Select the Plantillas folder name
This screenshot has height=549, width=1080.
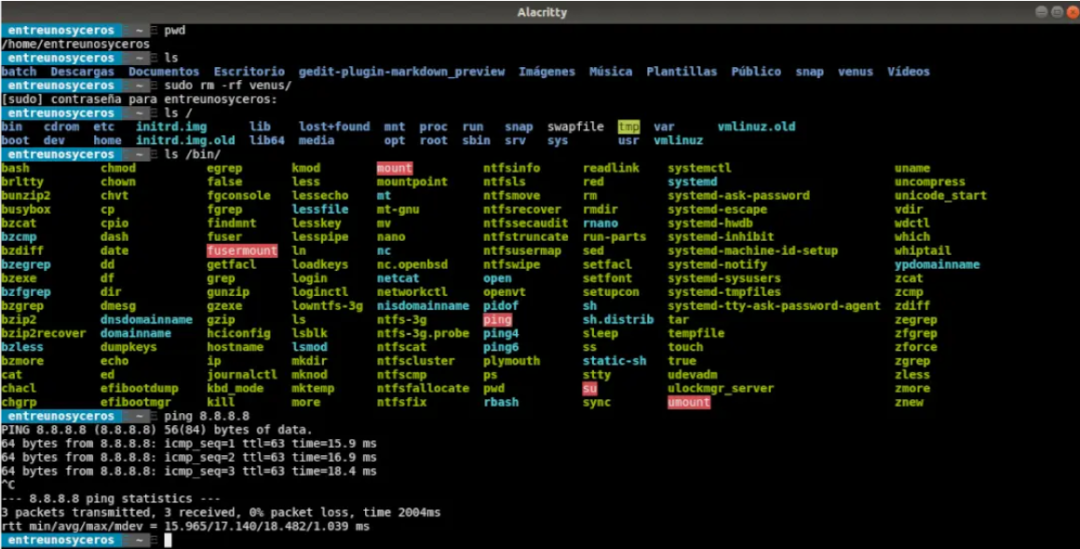pyautogui.click(x=681, y=72)
